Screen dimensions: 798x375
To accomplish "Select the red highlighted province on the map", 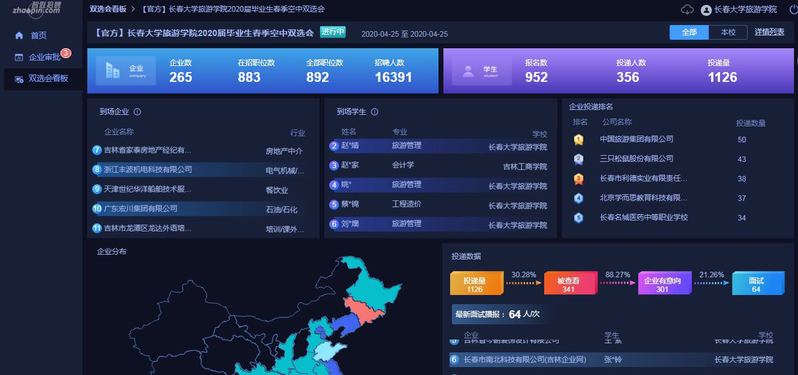I will (363, 310).
